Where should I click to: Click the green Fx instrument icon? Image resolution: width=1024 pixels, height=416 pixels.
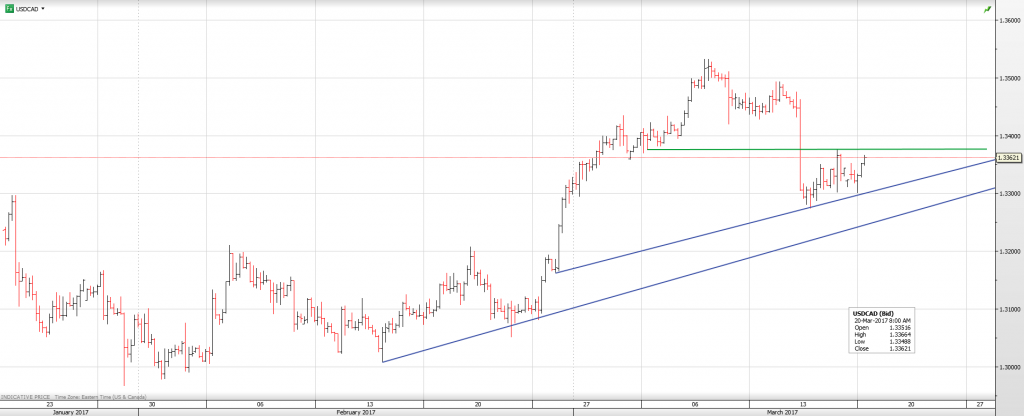point(9,8)
